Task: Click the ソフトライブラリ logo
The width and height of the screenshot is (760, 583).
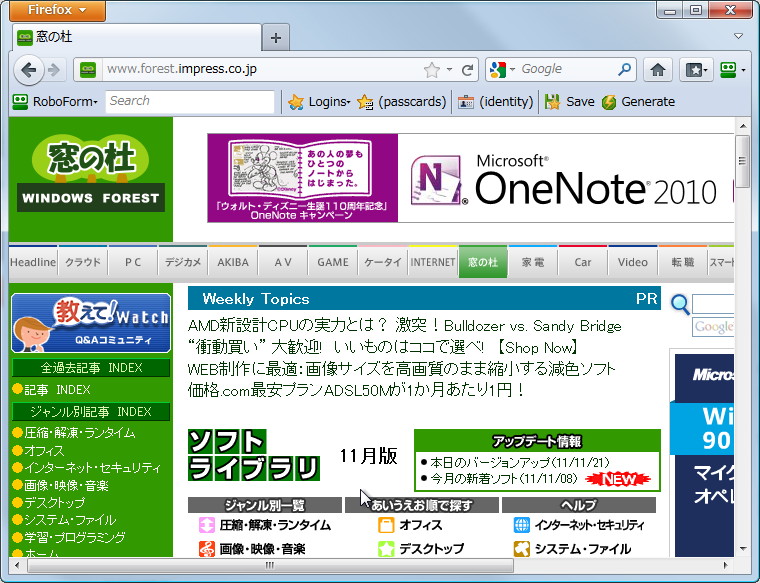Action: [253, 455]
